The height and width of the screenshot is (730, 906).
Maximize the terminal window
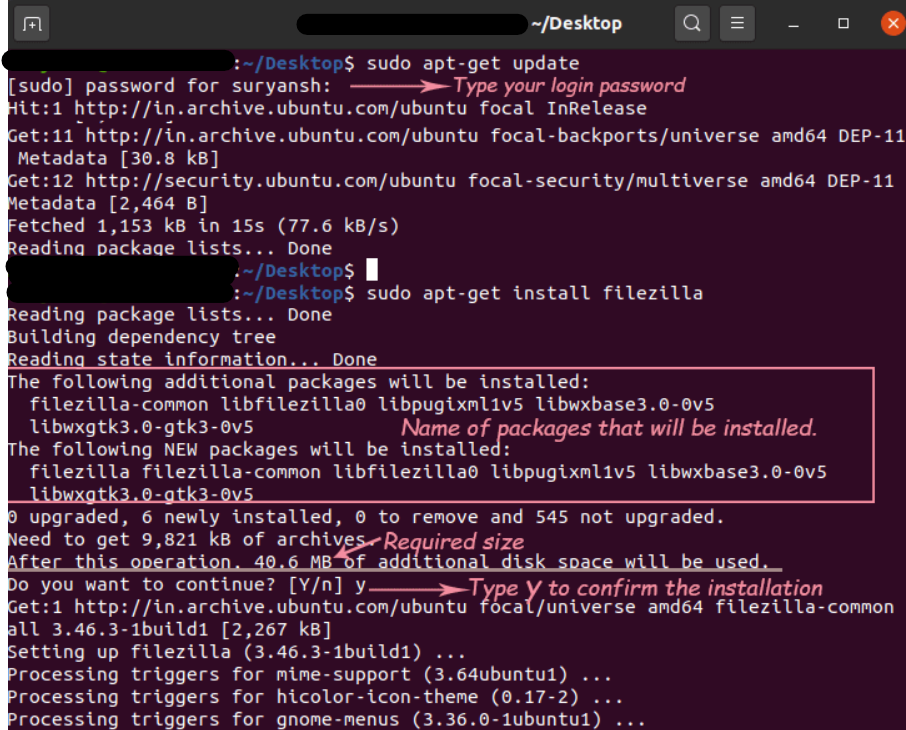pos(844,24)
